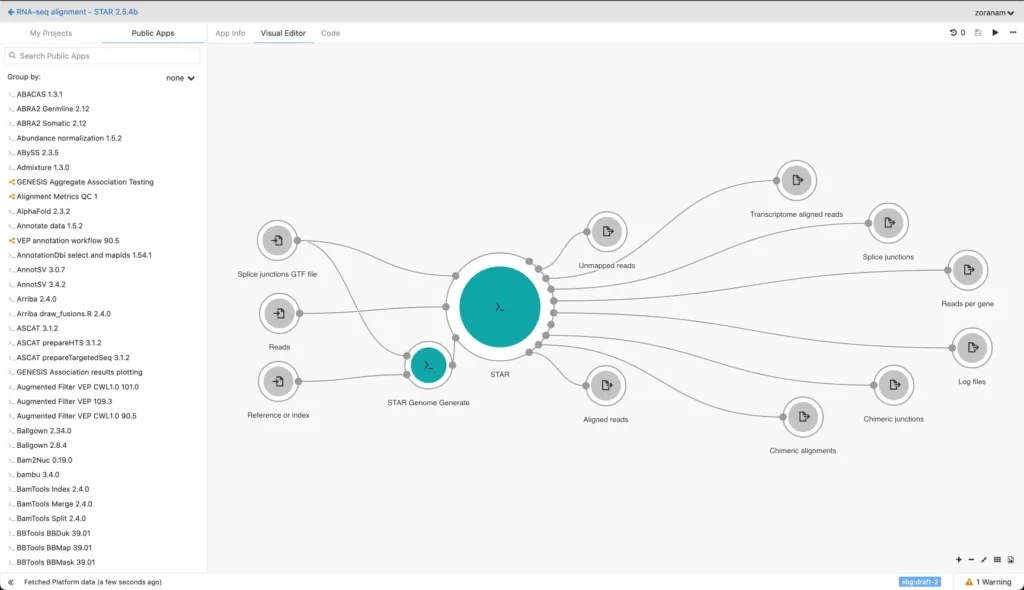This screenshot has width=1024, height=590.
Task: Open the Group by none dropdown
Action: tap(180, 78)
